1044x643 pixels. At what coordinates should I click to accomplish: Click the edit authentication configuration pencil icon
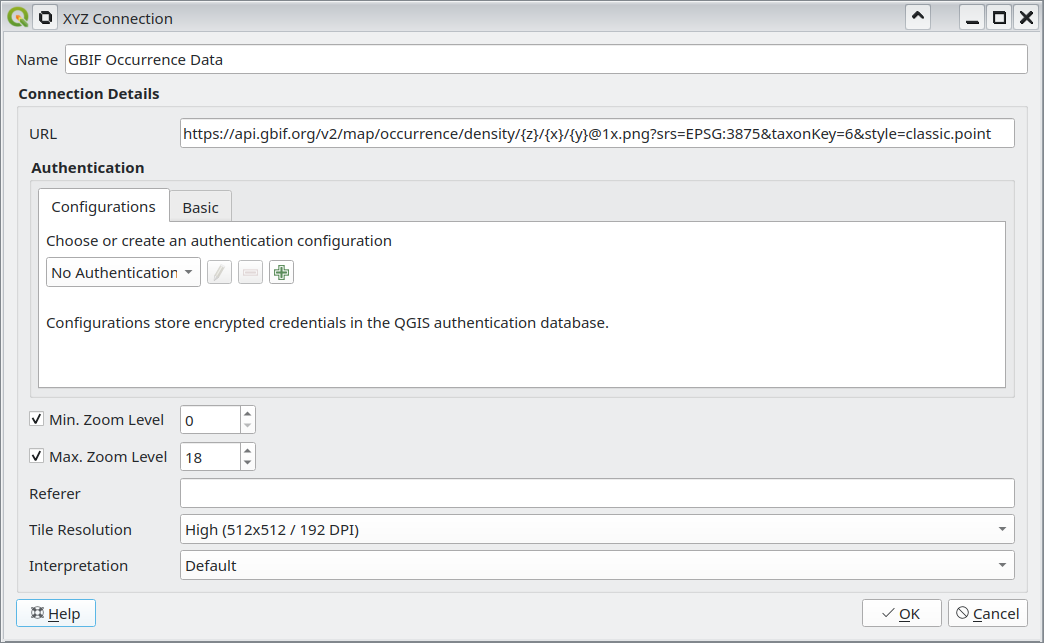219,272
